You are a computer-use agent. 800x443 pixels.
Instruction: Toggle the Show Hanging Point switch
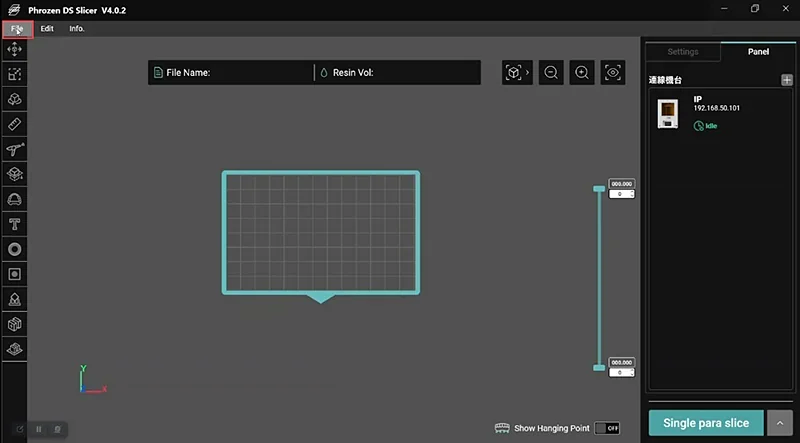(x=607, y=428)
